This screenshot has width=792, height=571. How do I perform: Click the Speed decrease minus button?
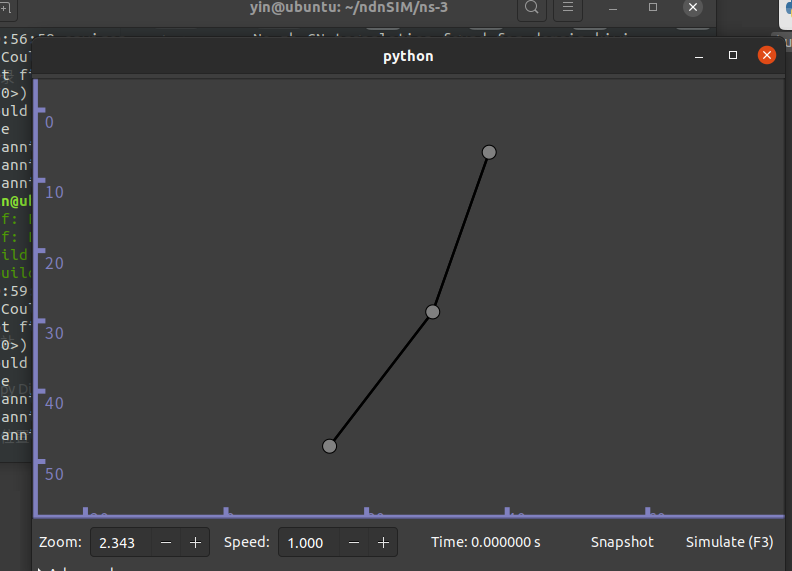click(354, 543)
